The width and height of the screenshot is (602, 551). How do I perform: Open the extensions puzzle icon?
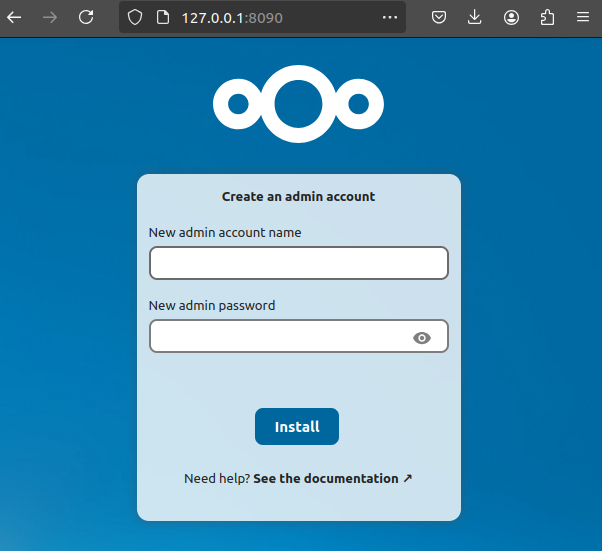pyautogui.click(x=547, y=17)
